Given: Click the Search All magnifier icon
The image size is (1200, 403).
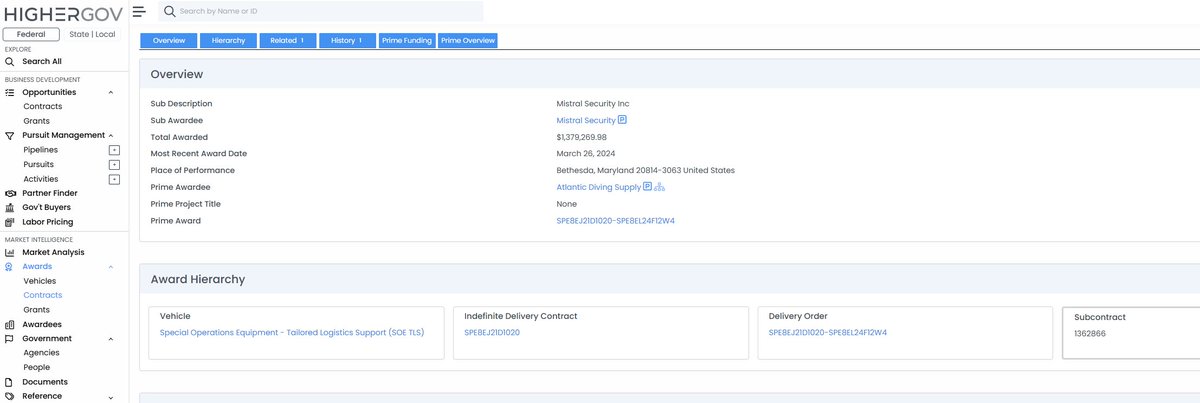Looking at the screenshot, I should [x=10, y=61].
